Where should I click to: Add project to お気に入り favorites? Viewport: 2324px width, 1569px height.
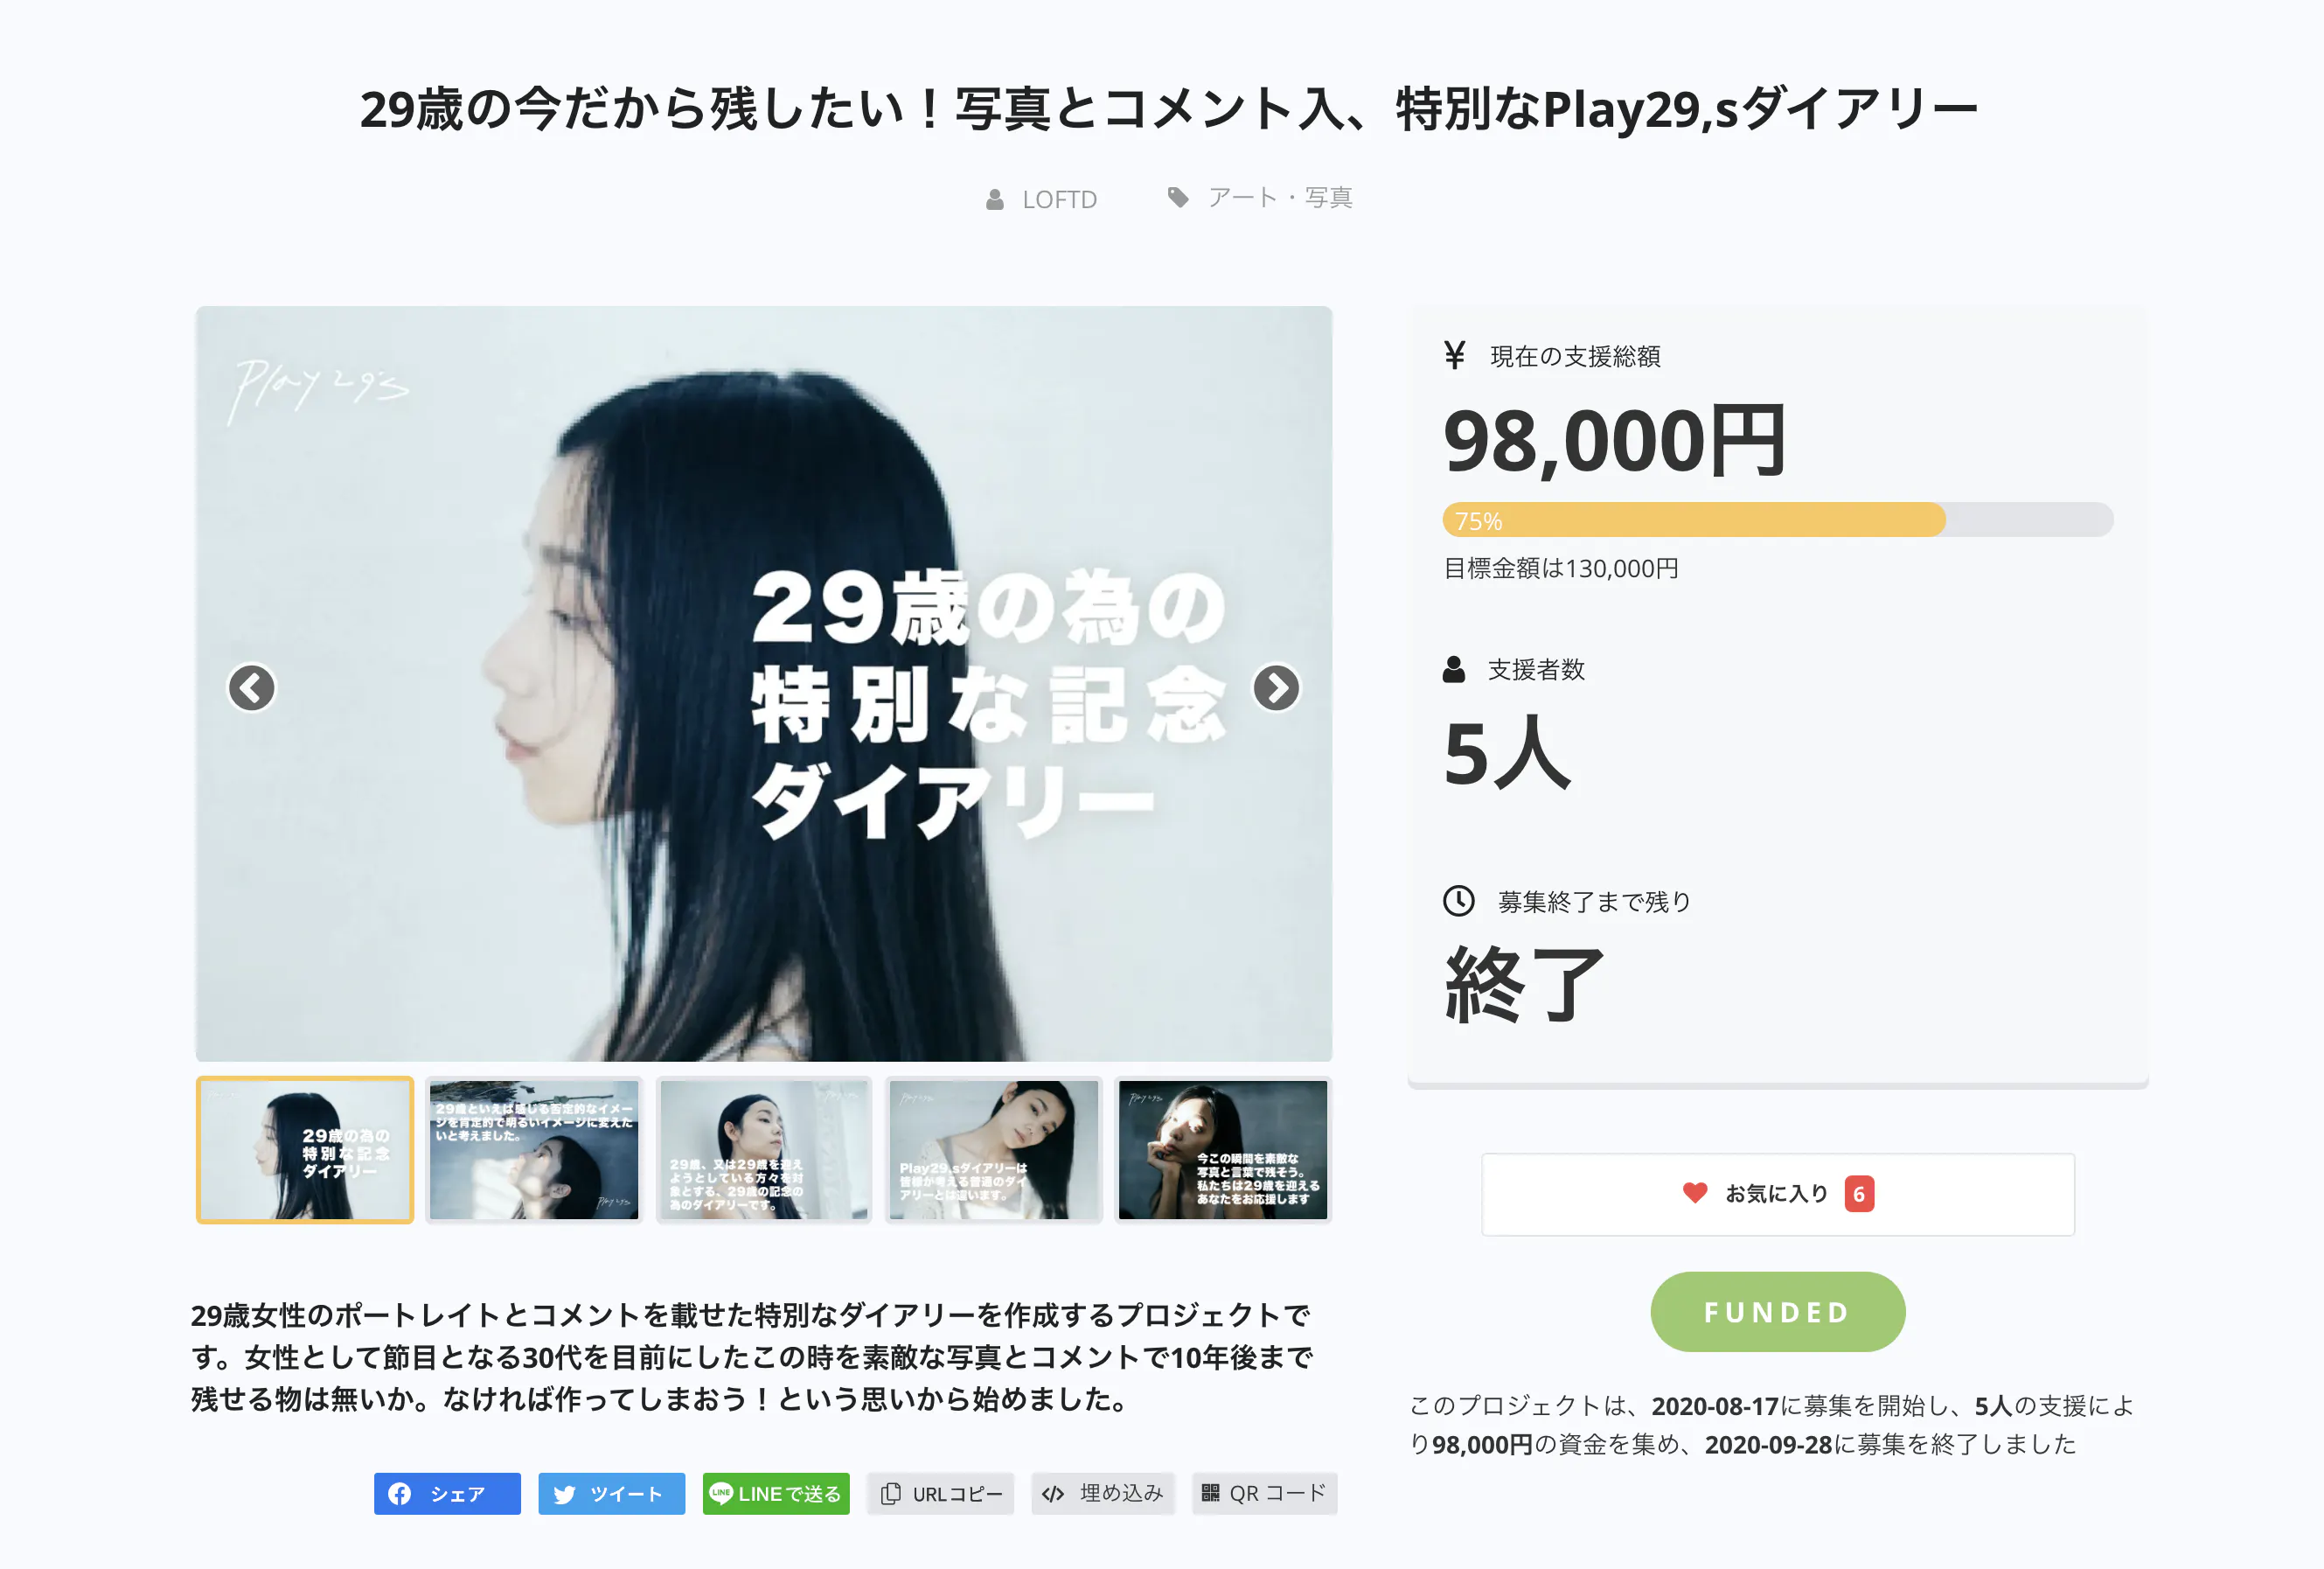point(1777,1194)
